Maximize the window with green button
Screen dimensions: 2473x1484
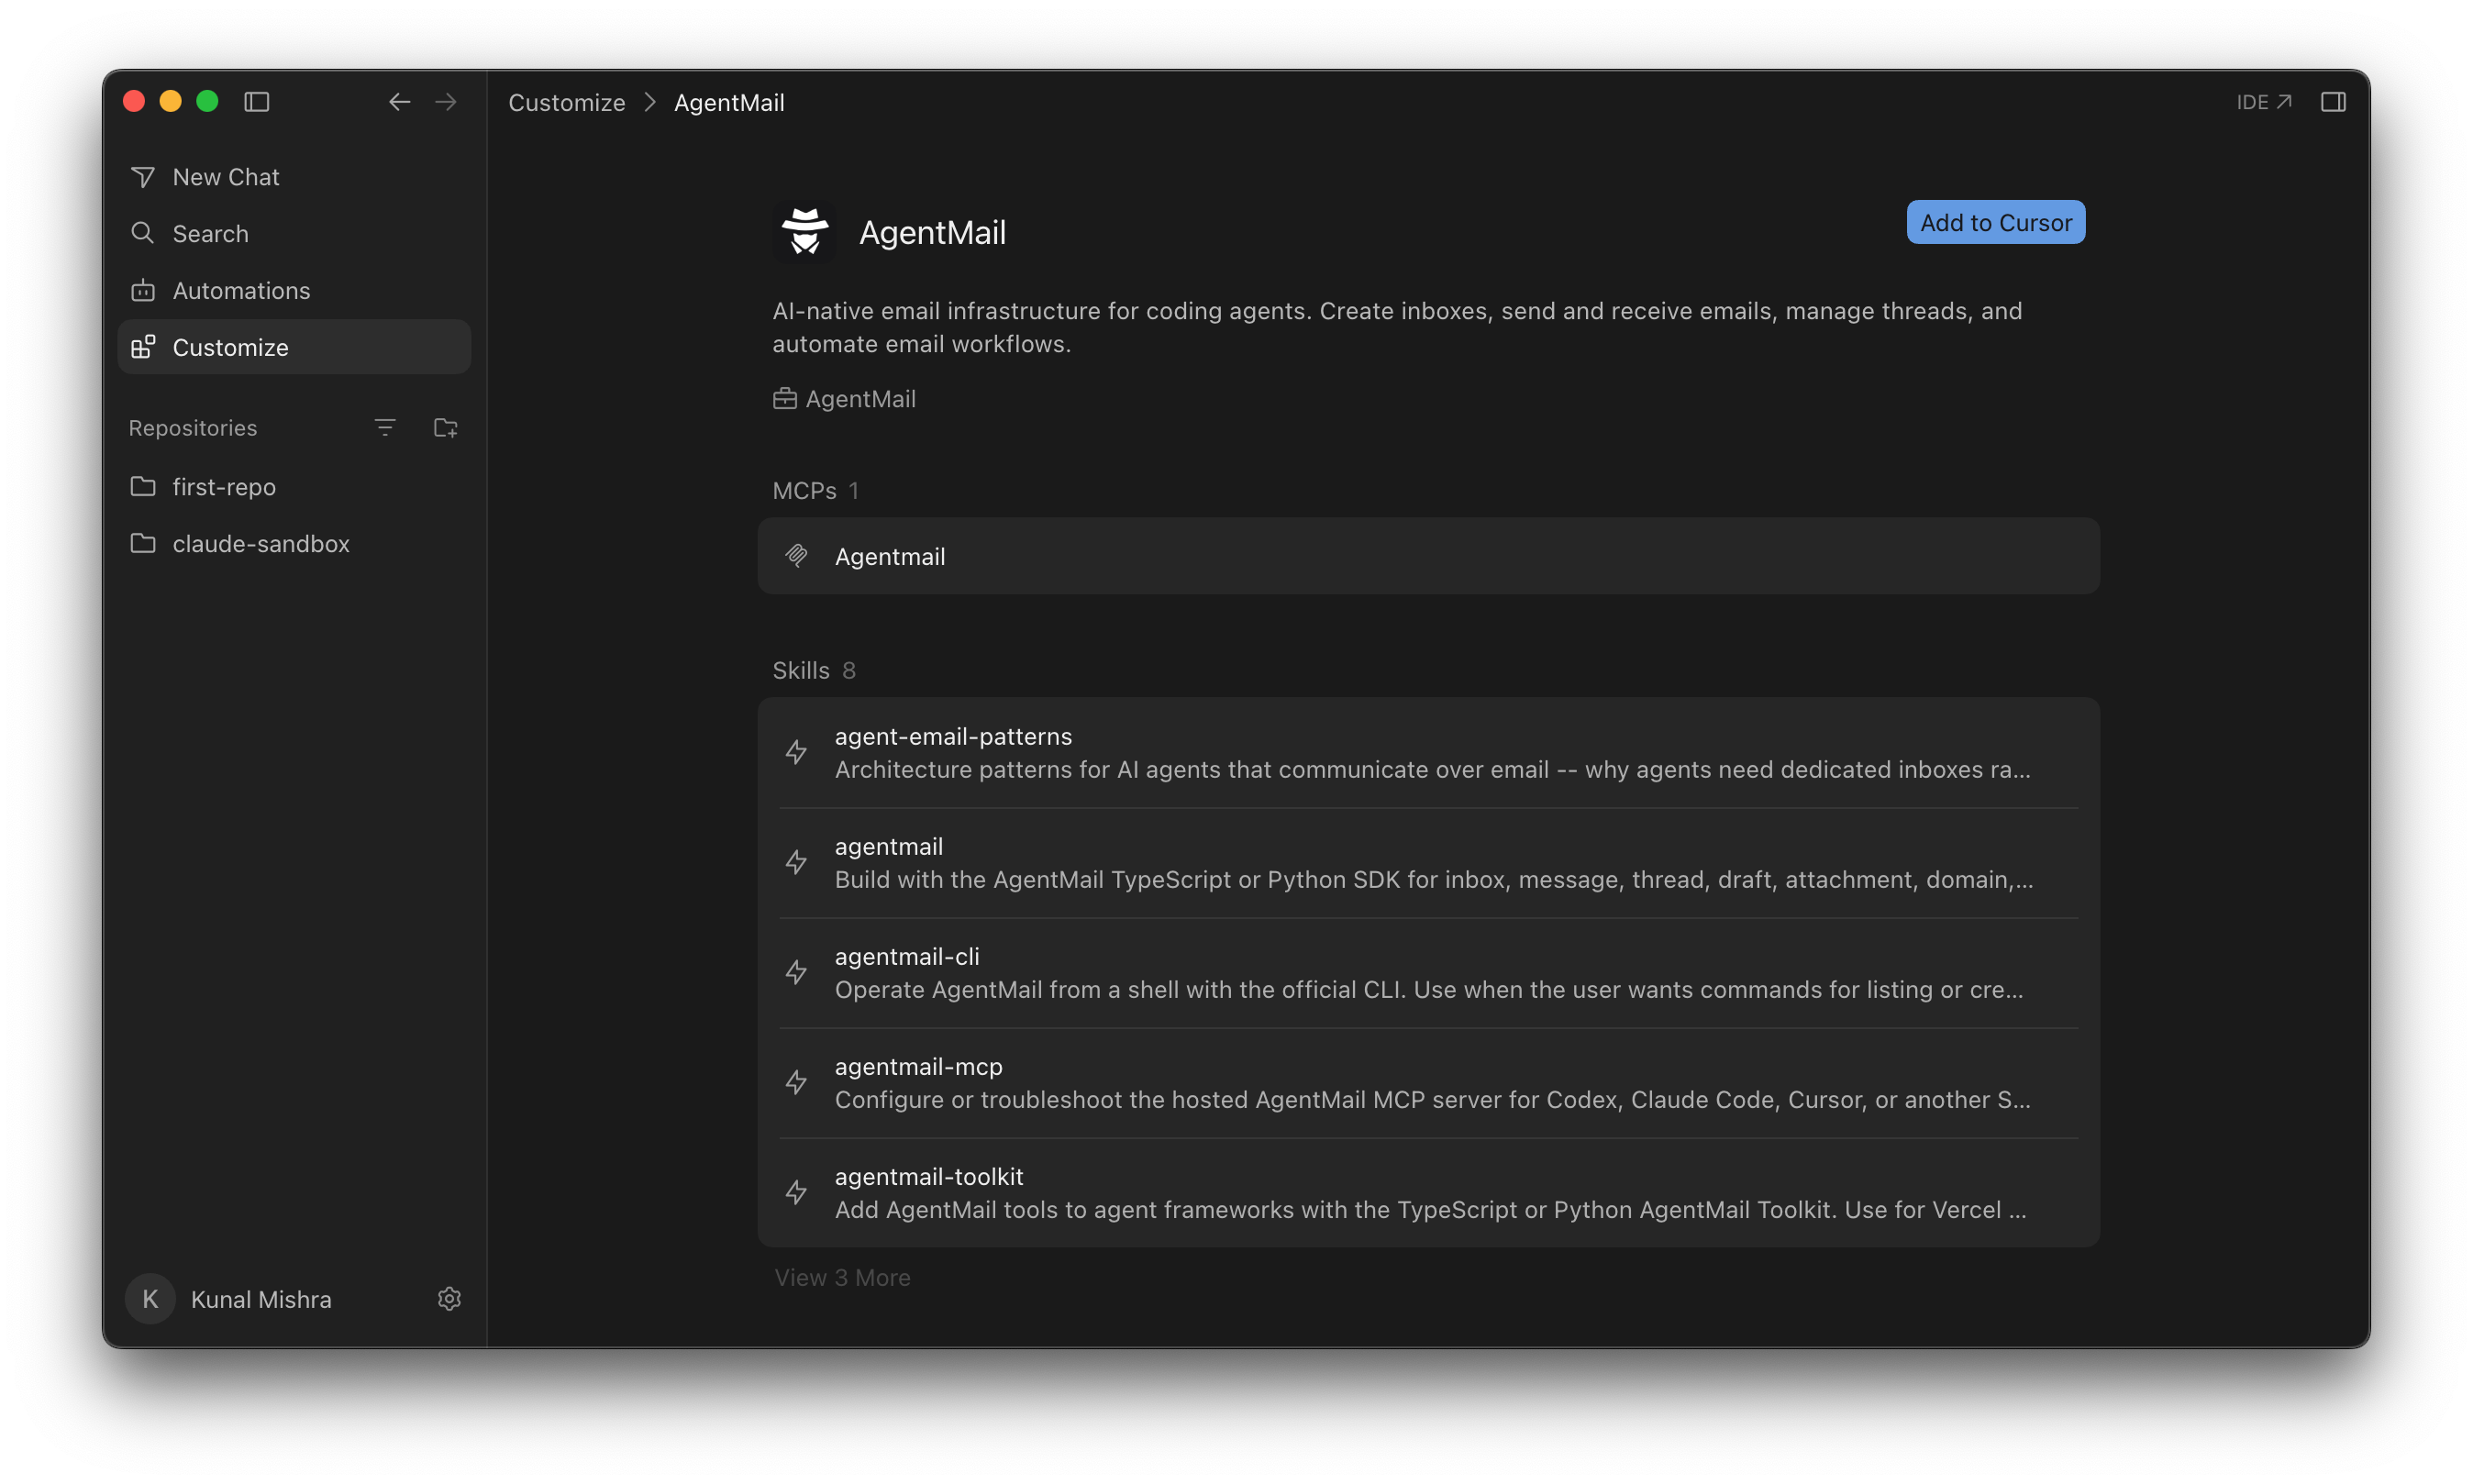[x=207, y=102]
